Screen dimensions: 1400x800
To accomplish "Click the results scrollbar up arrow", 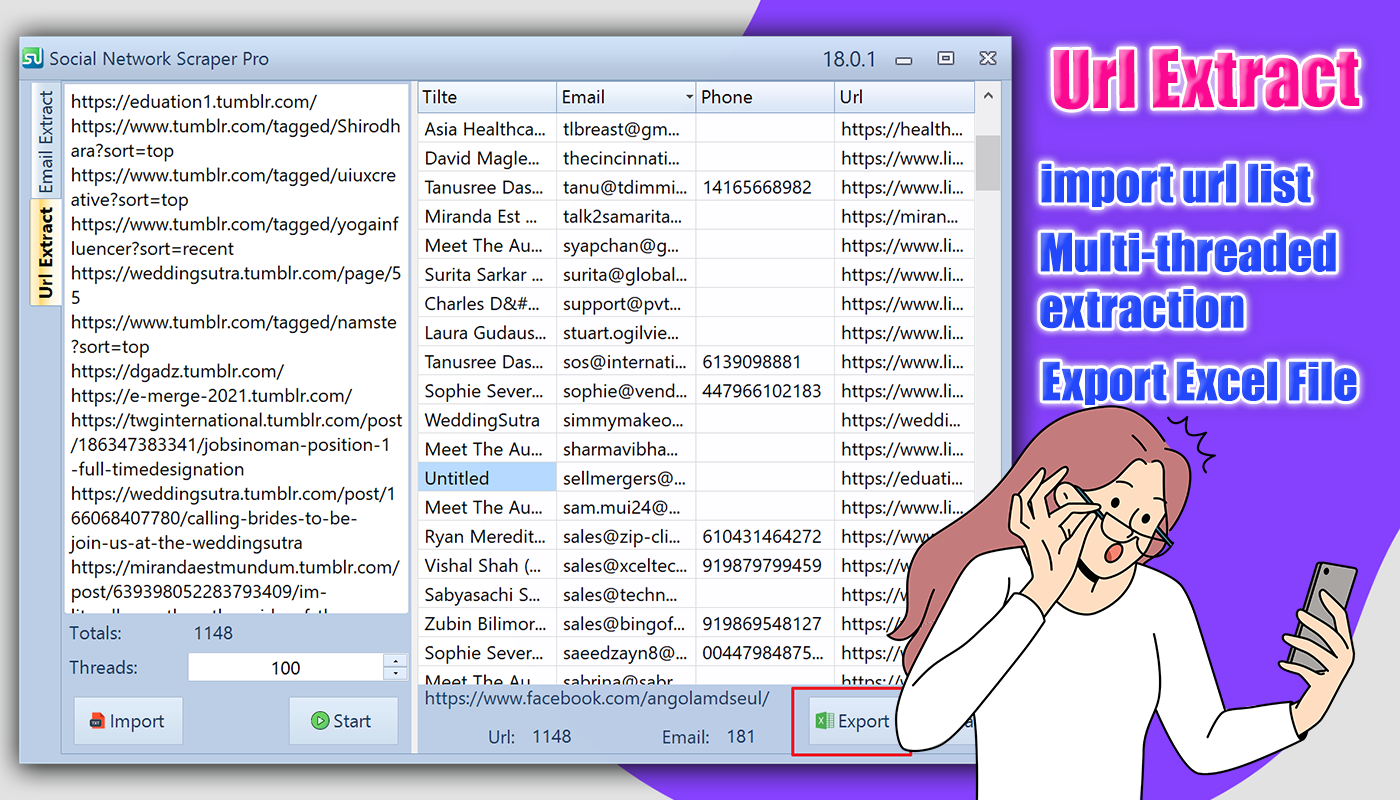I will tap(988, 97).
